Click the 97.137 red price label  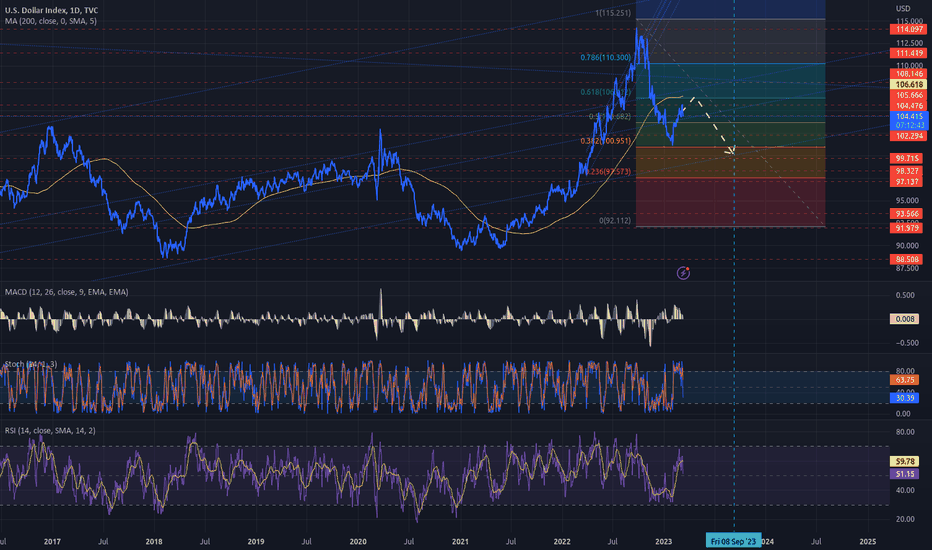pyautogui.click(x=906, y=181)
